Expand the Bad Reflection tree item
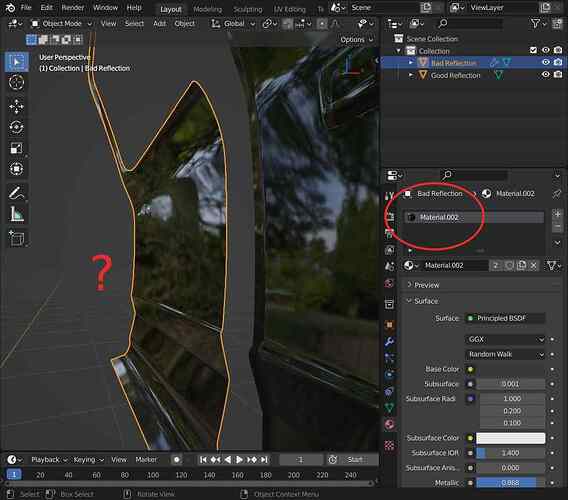The height and width of the screenshot is (500, 568). point(411,62)
